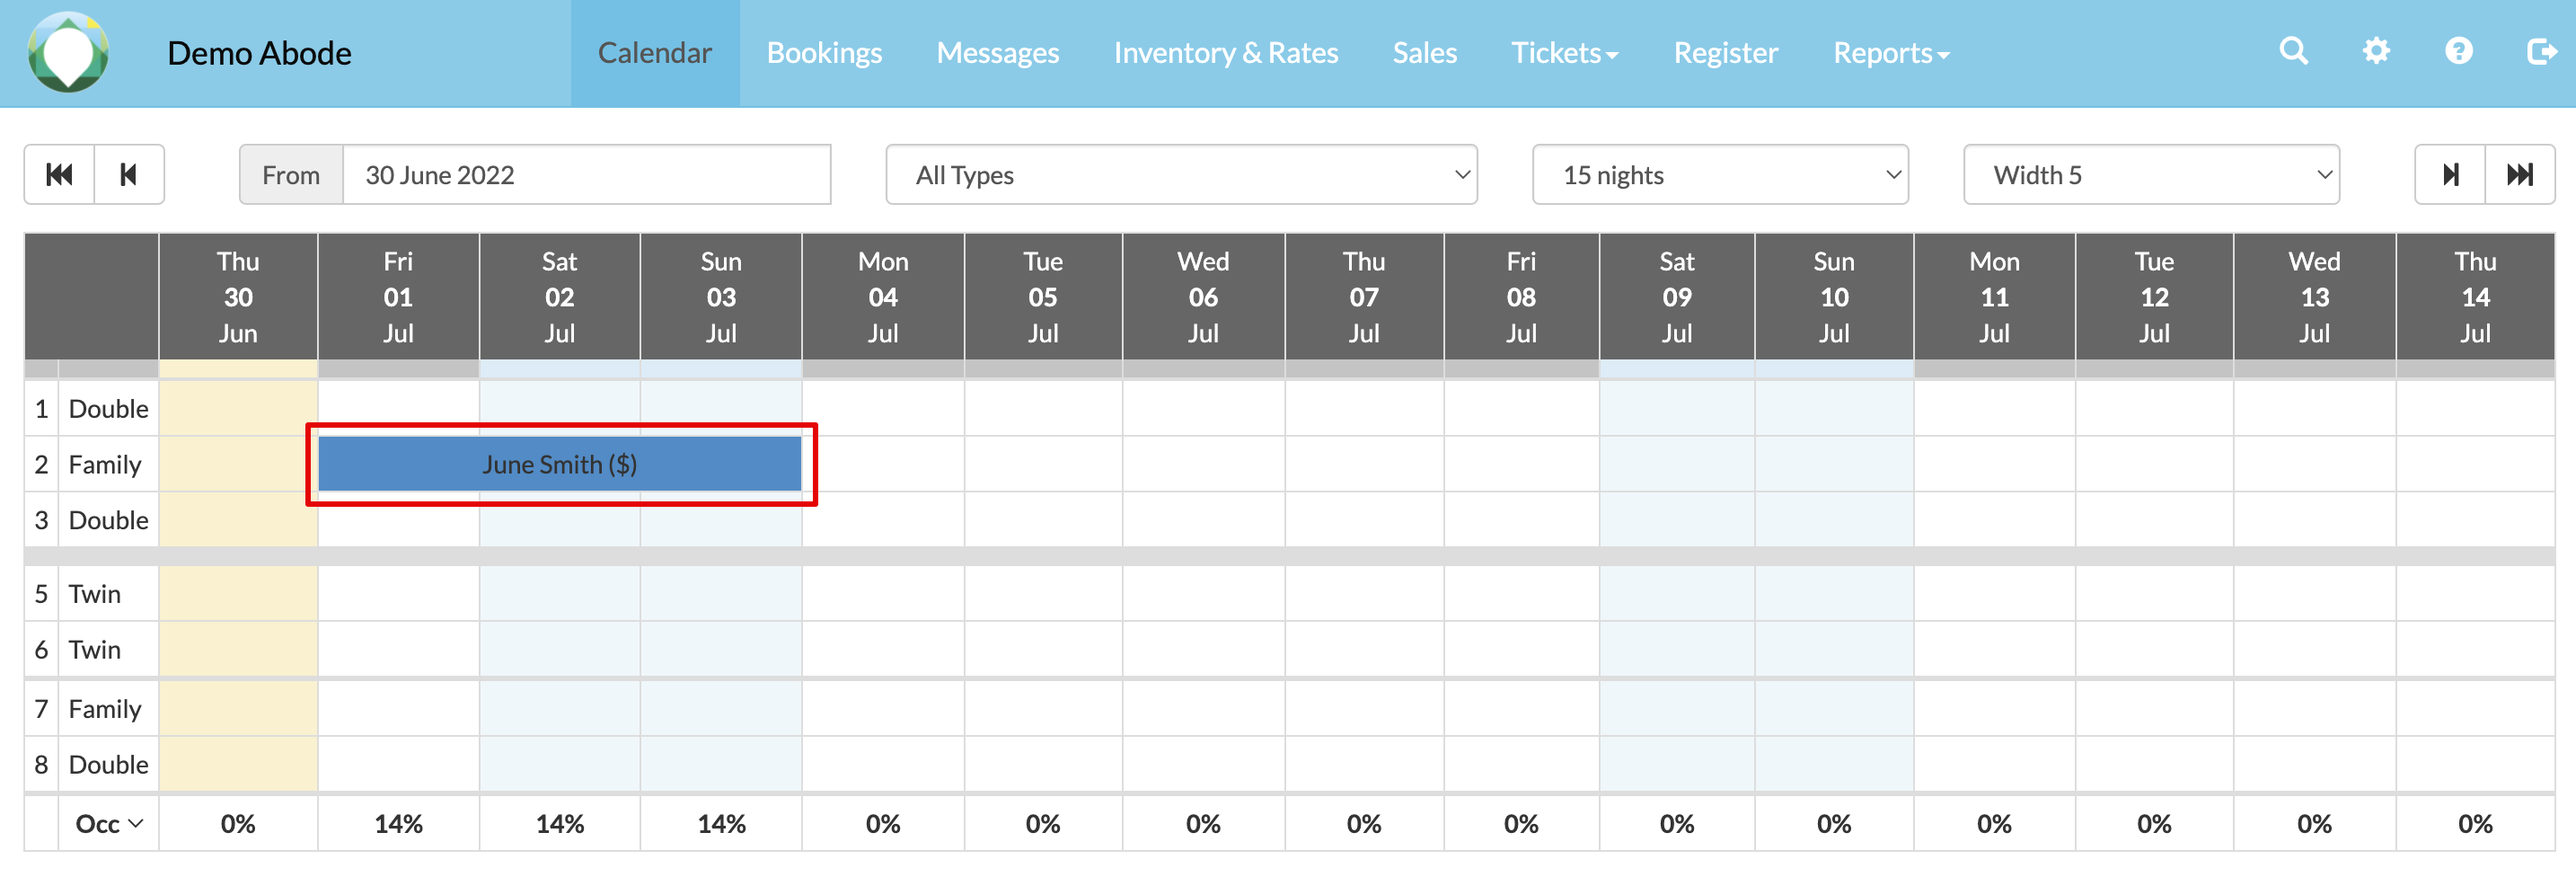The height and width of the screenshot is (877, 2576).
Task: Click the logout icon
Action: pyautogui.click(x=2541, y=51)
